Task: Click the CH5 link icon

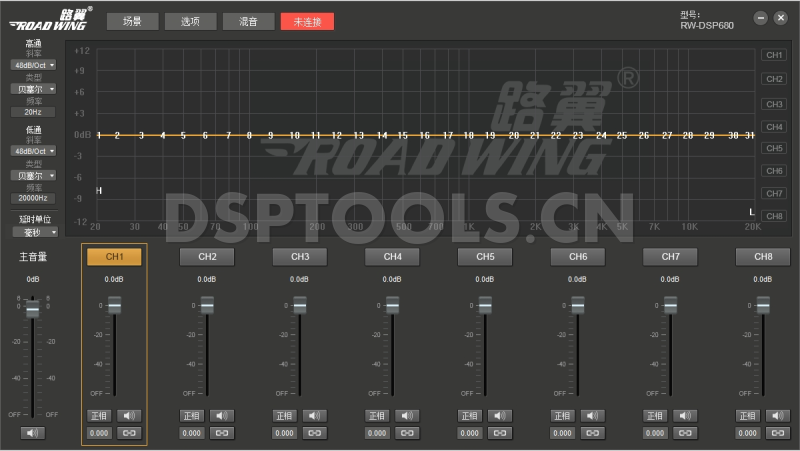Action: 500,433
